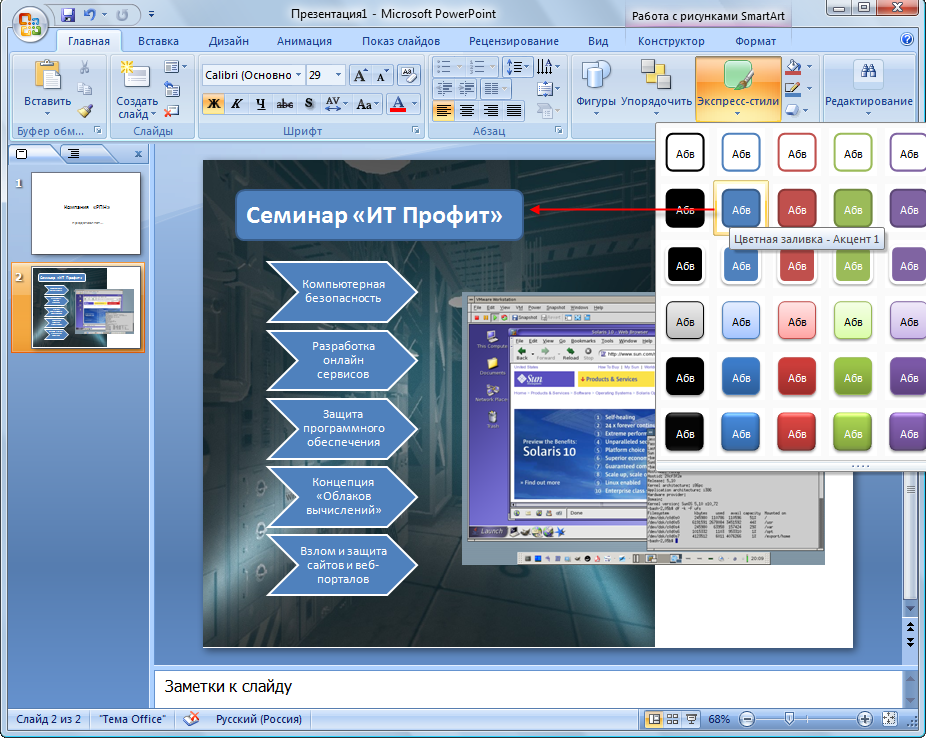Open the Вставка ribbon tab
This screenshot has height=738, width=926.
158,41
